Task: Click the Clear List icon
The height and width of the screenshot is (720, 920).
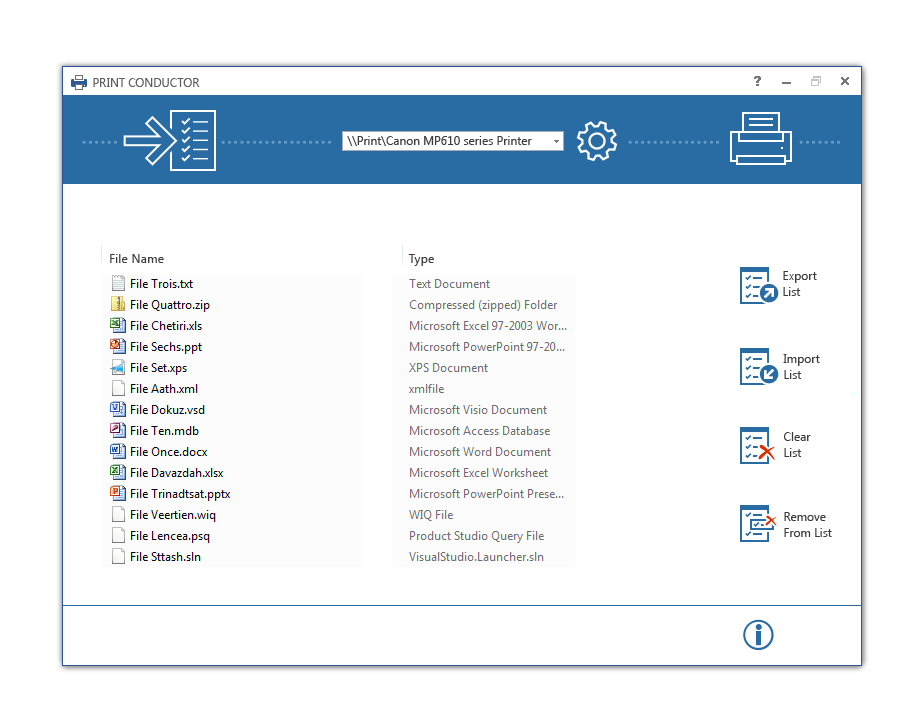Action: click(757, 445)
